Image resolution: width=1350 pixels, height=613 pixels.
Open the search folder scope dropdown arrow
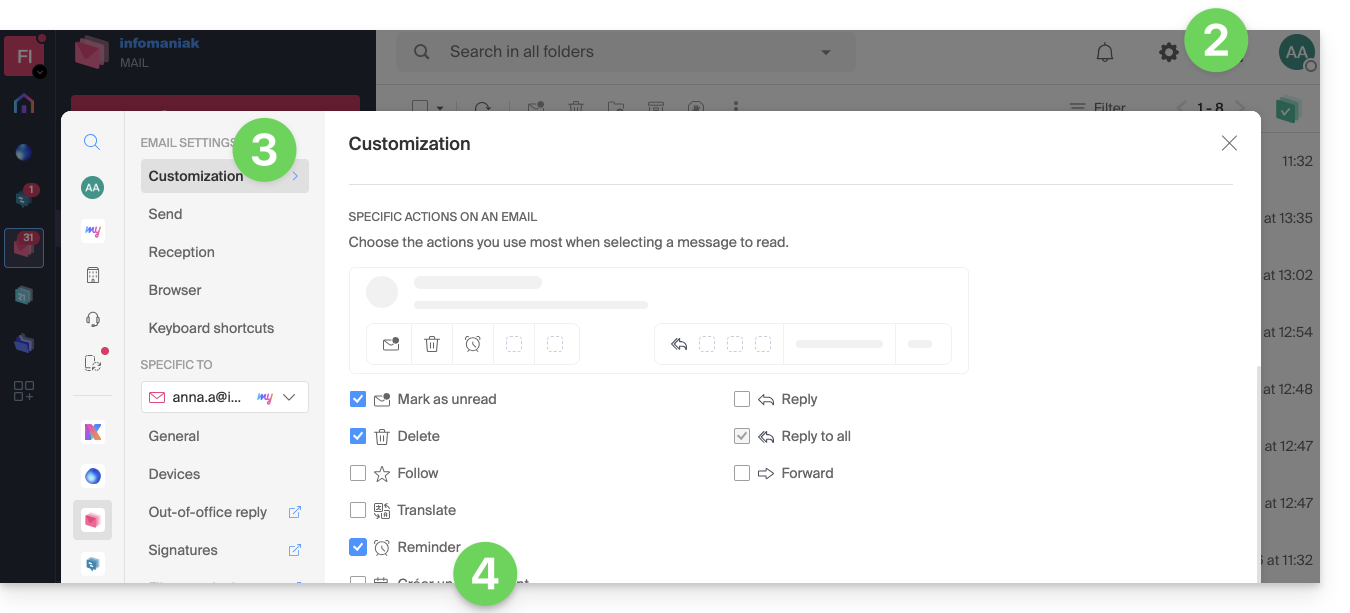tap(826, 53)
